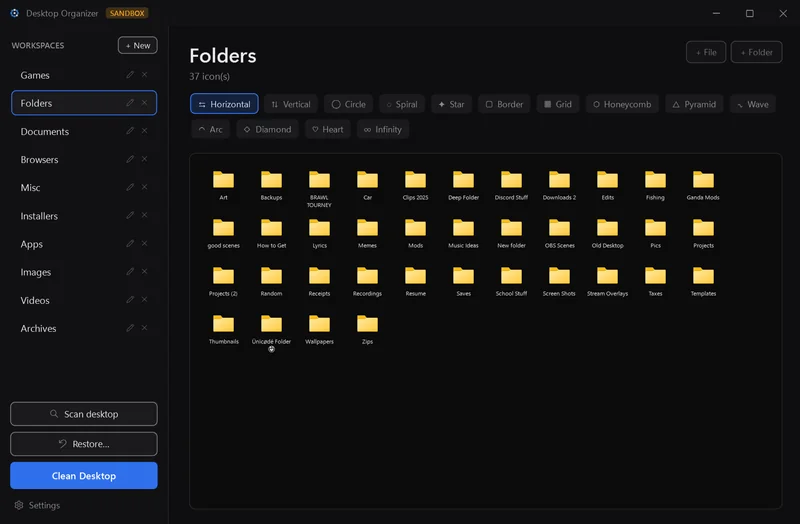800x524 pixels.
Task: Pick the Wave layout
Action: tap(753, 104)
